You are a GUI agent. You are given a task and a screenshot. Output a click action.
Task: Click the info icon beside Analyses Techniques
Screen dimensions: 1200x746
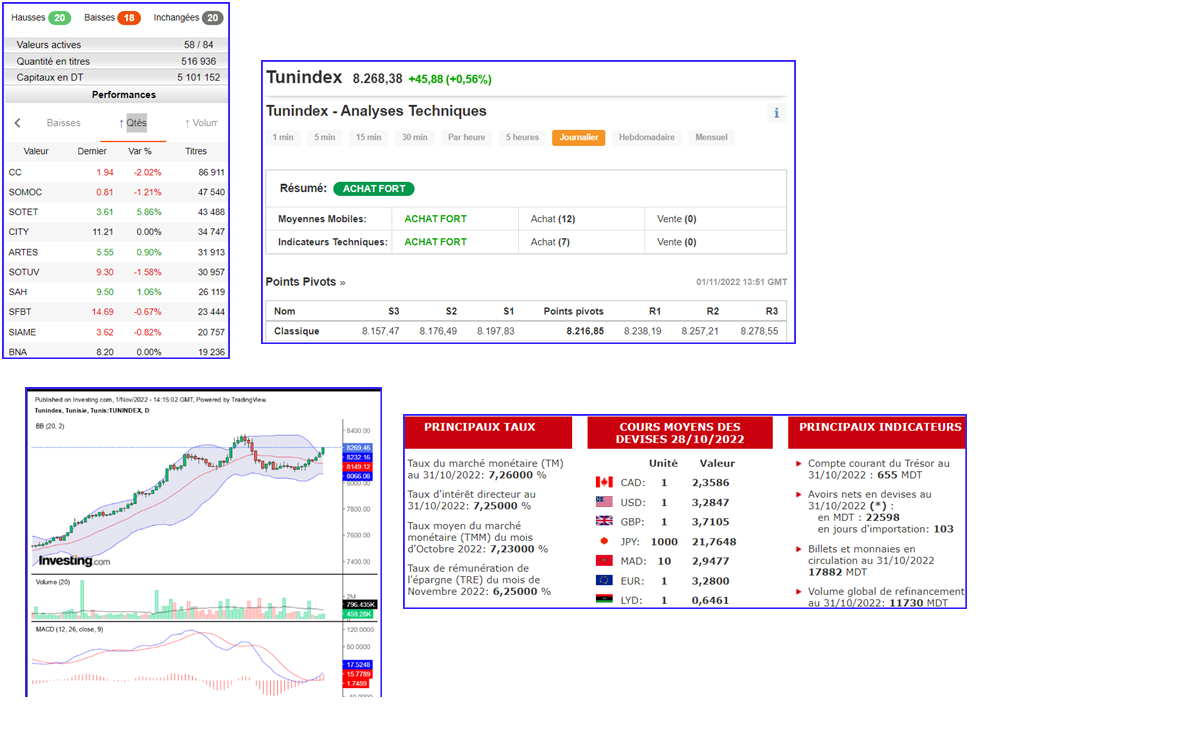[x=776, y=113]
